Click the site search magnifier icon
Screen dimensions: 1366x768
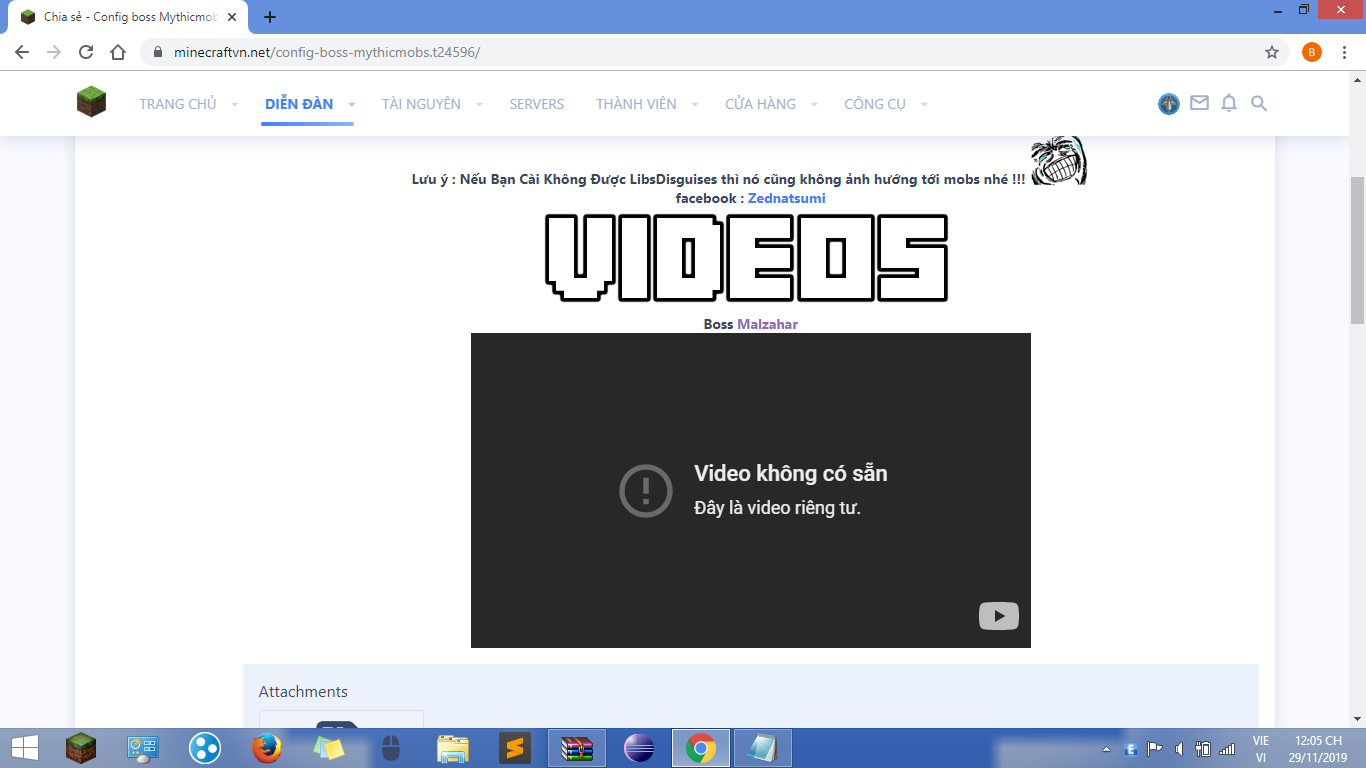[x=1259, y=103]
